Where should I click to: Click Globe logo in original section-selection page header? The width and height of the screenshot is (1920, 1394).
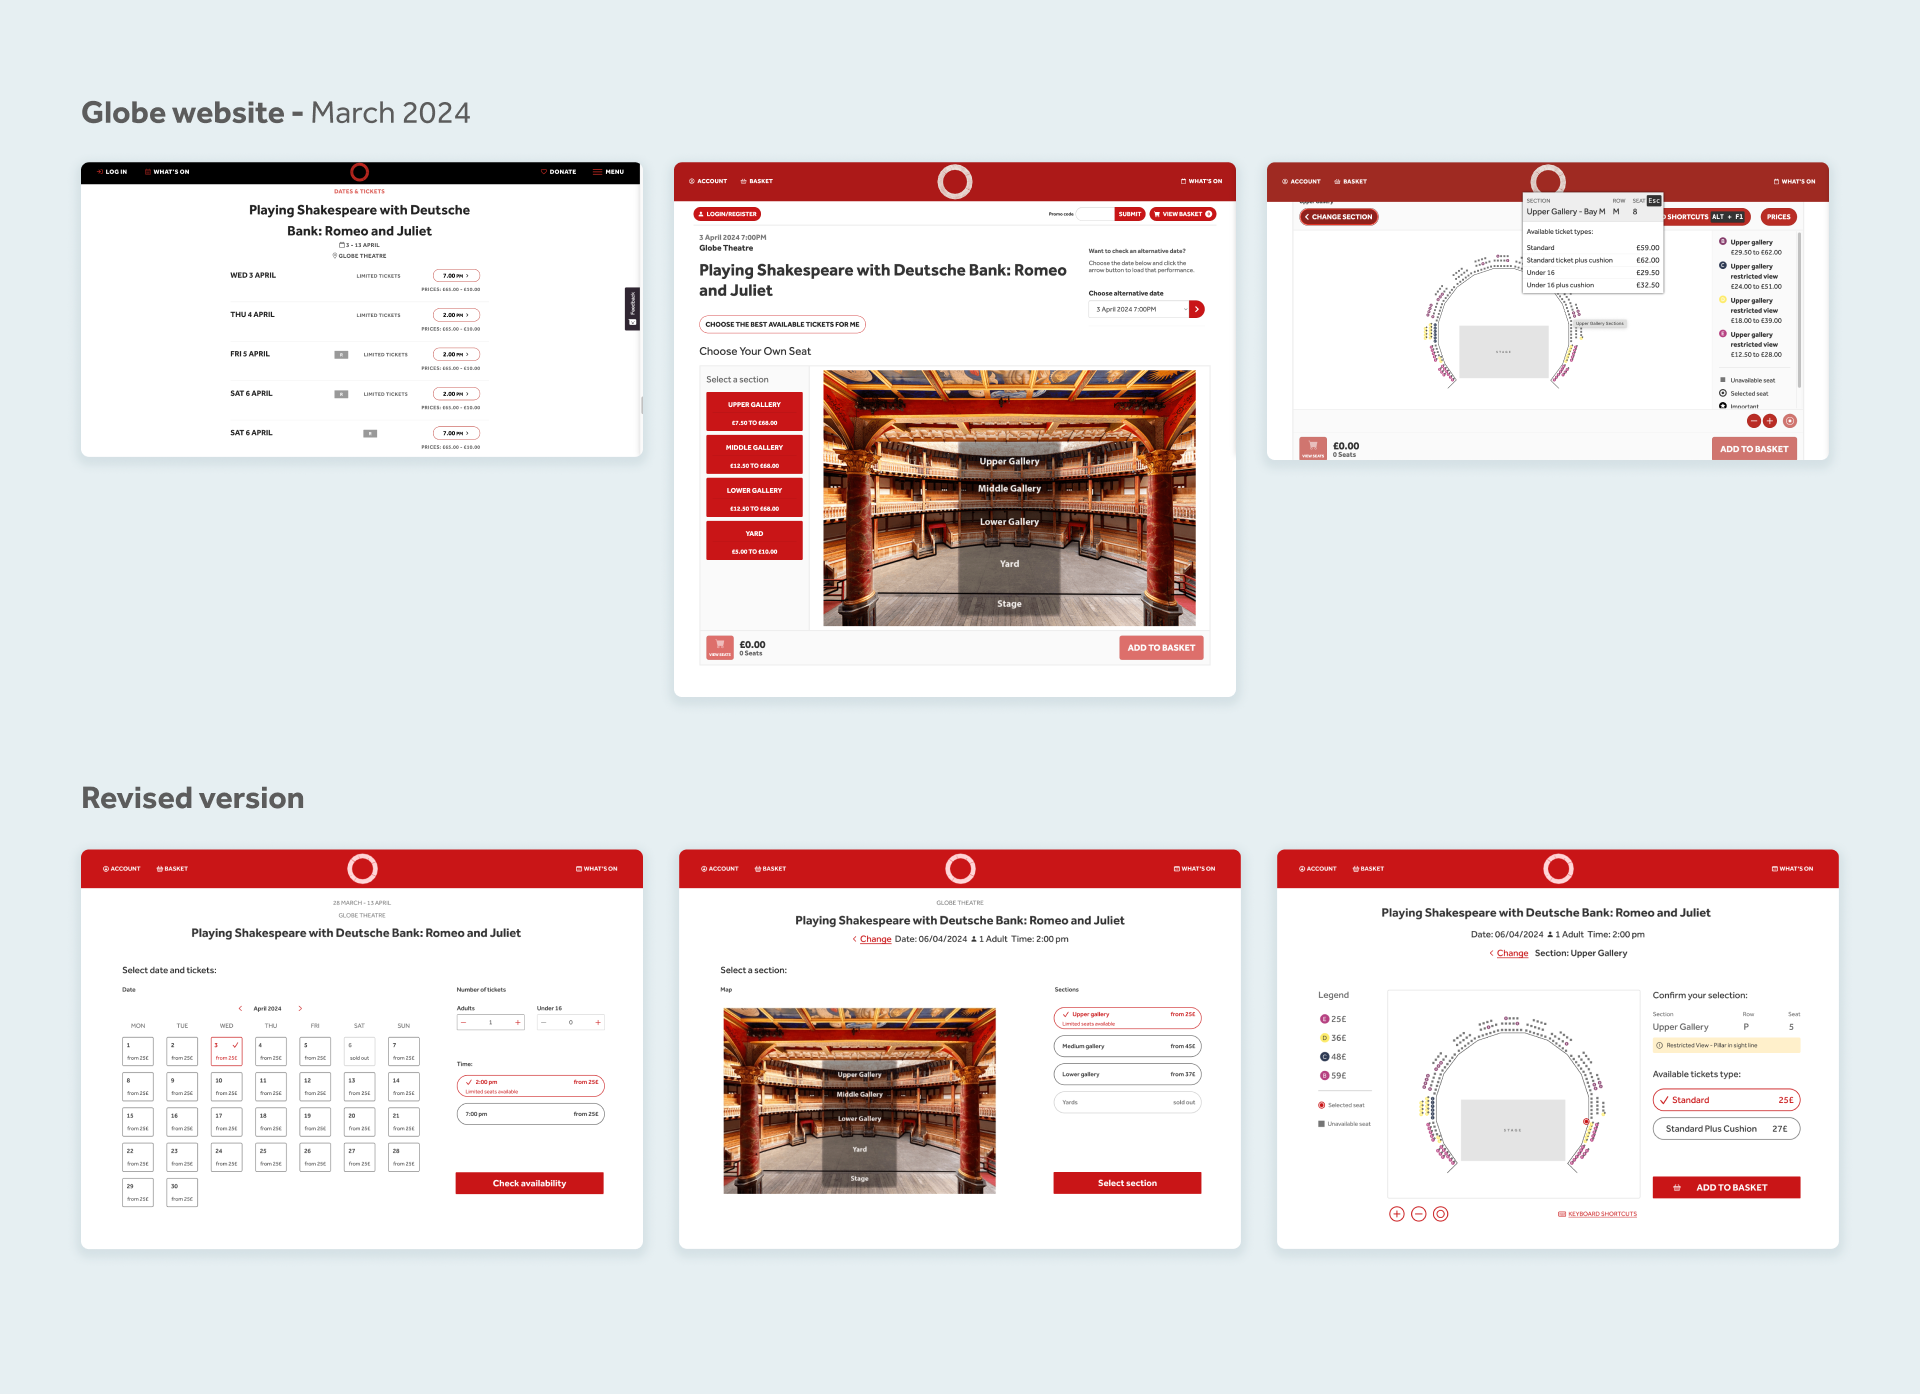tap(955, 182)
